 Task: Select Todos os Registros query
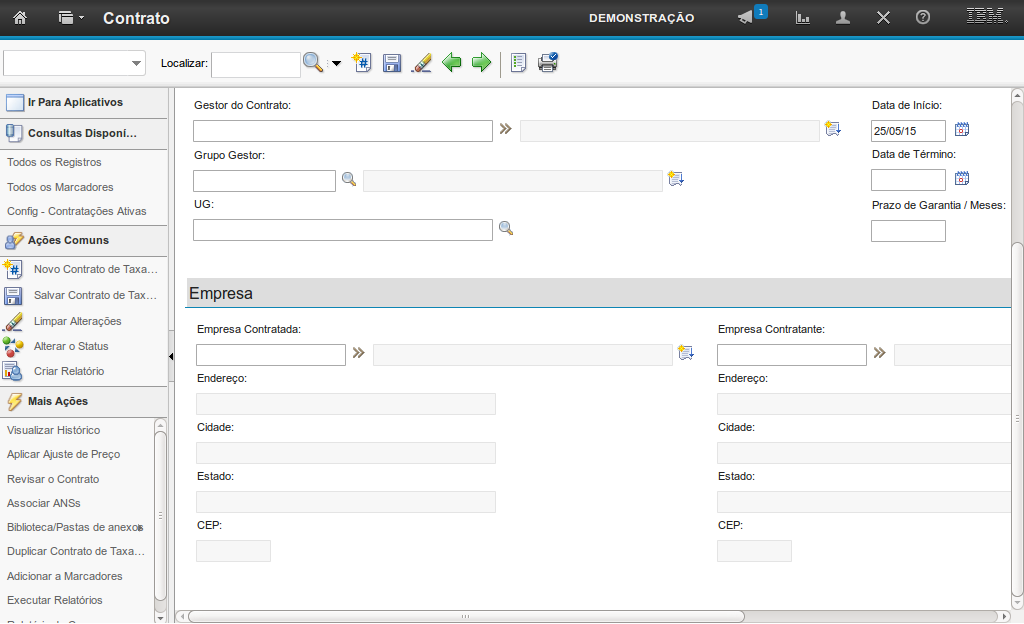click(54, 162)
